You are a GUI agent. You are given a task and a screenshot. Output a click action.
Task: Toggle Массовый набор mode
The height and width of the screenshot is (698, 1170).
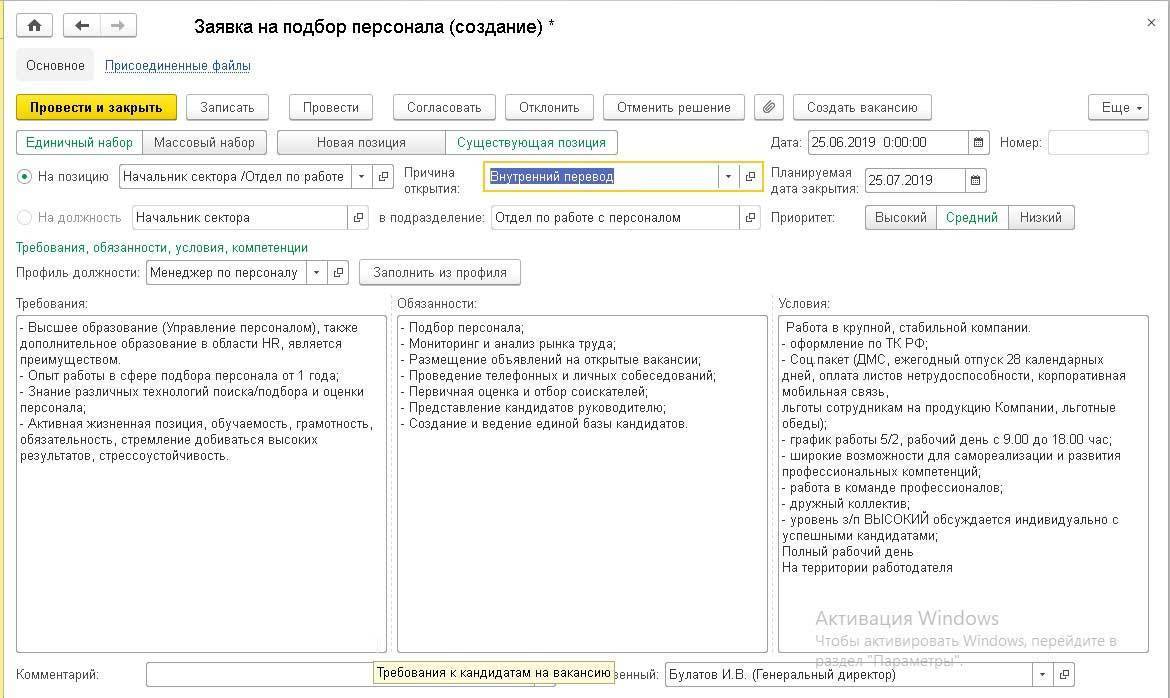pos(204,142)
